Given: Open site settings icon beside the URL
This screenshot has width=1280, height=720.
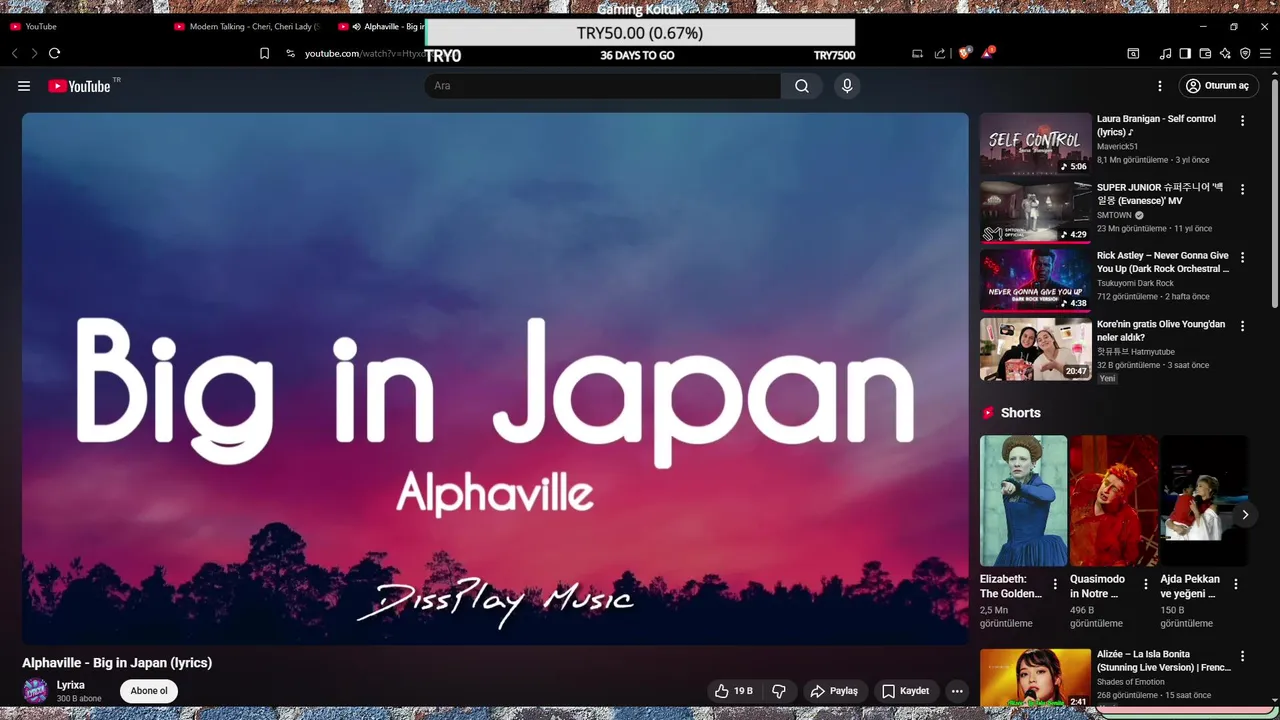Looking at the screenshot, I should coord(290,53).
